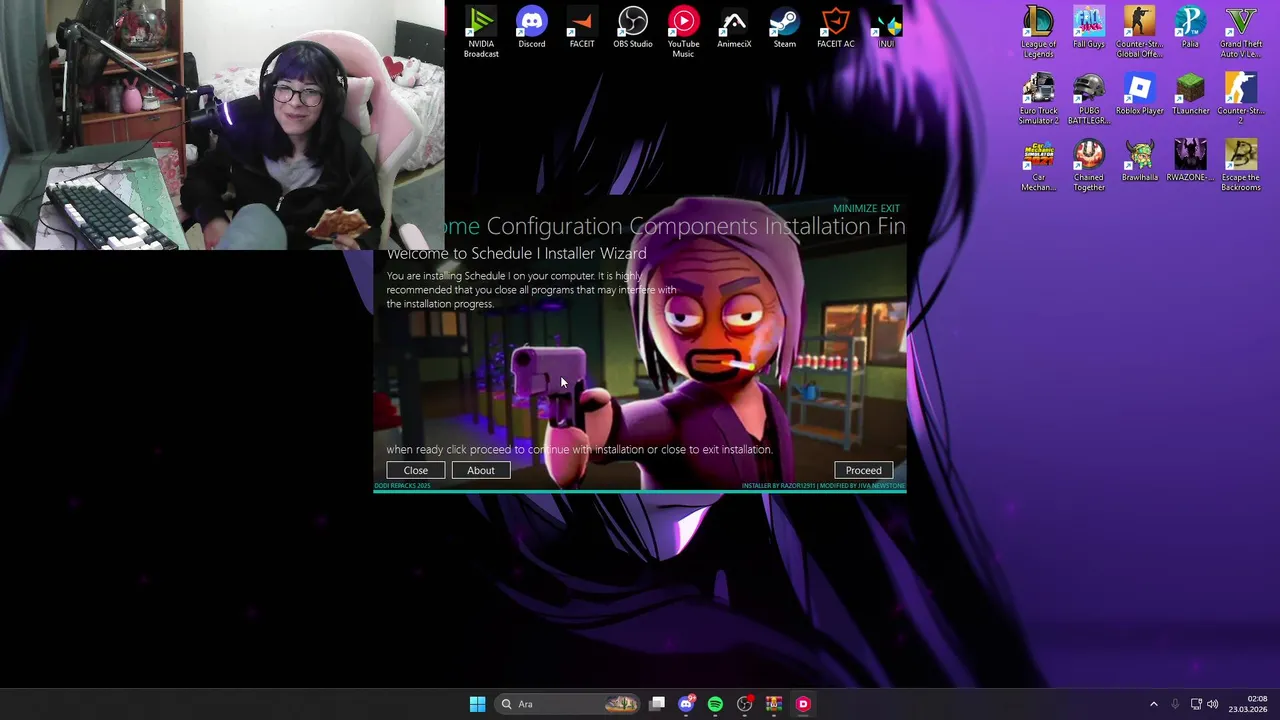Open Discord from the taskbar

click(686, 704)
